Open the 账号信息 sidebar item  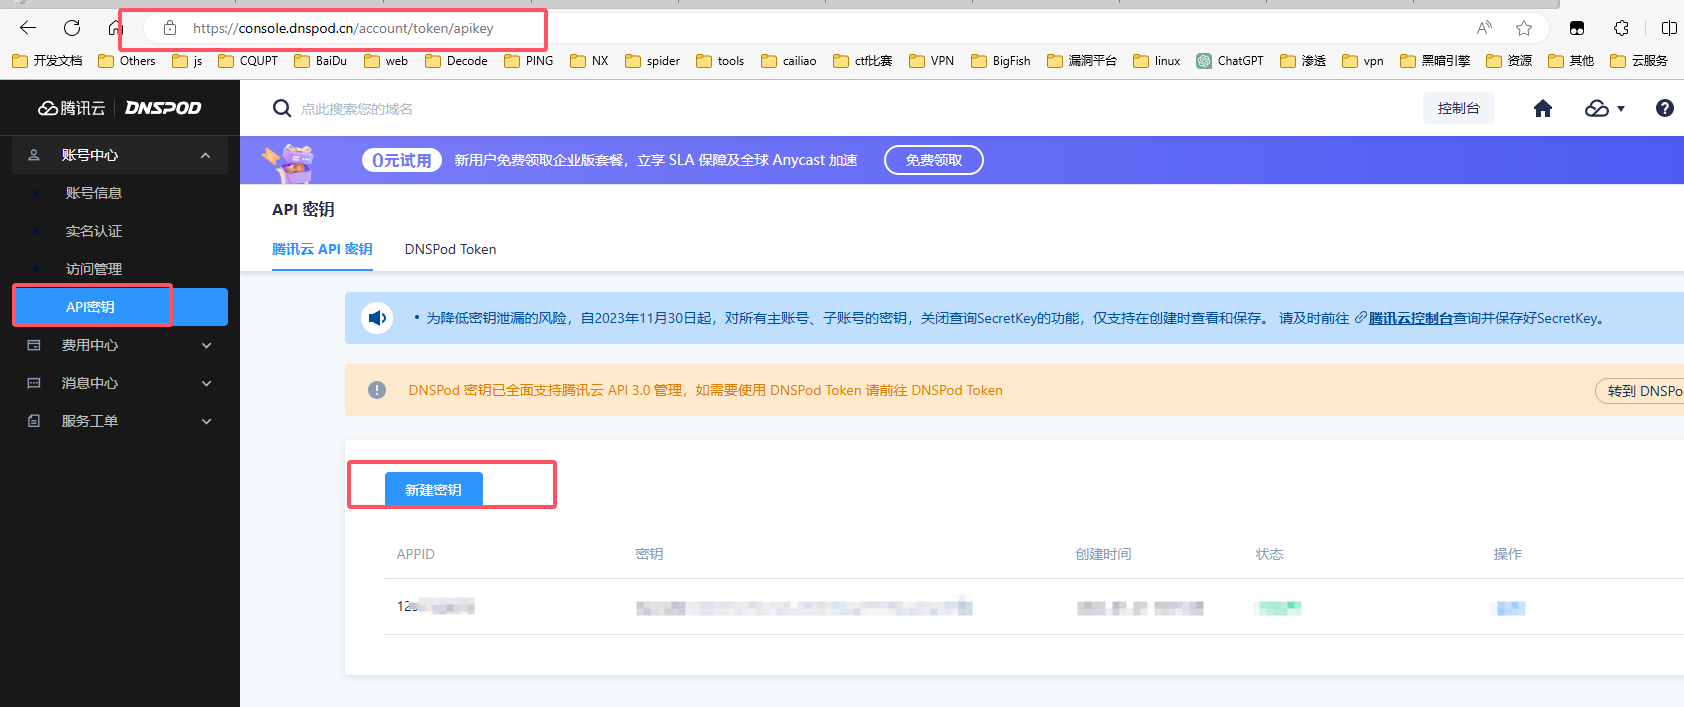94,193
